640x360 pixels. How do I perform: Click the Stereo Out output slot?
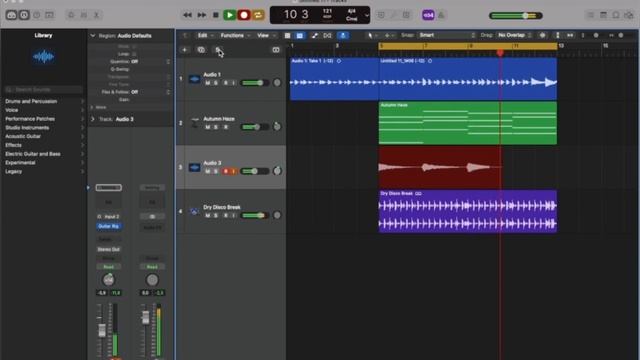(109, 249)
